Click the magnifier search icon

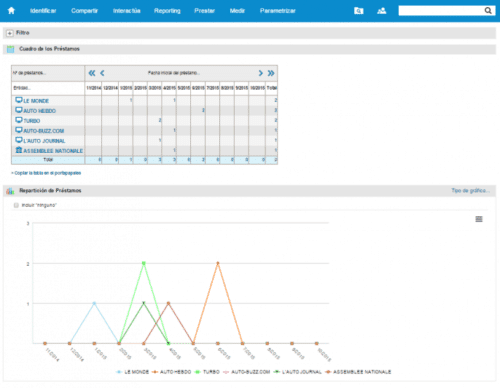(x=488, y=11)
